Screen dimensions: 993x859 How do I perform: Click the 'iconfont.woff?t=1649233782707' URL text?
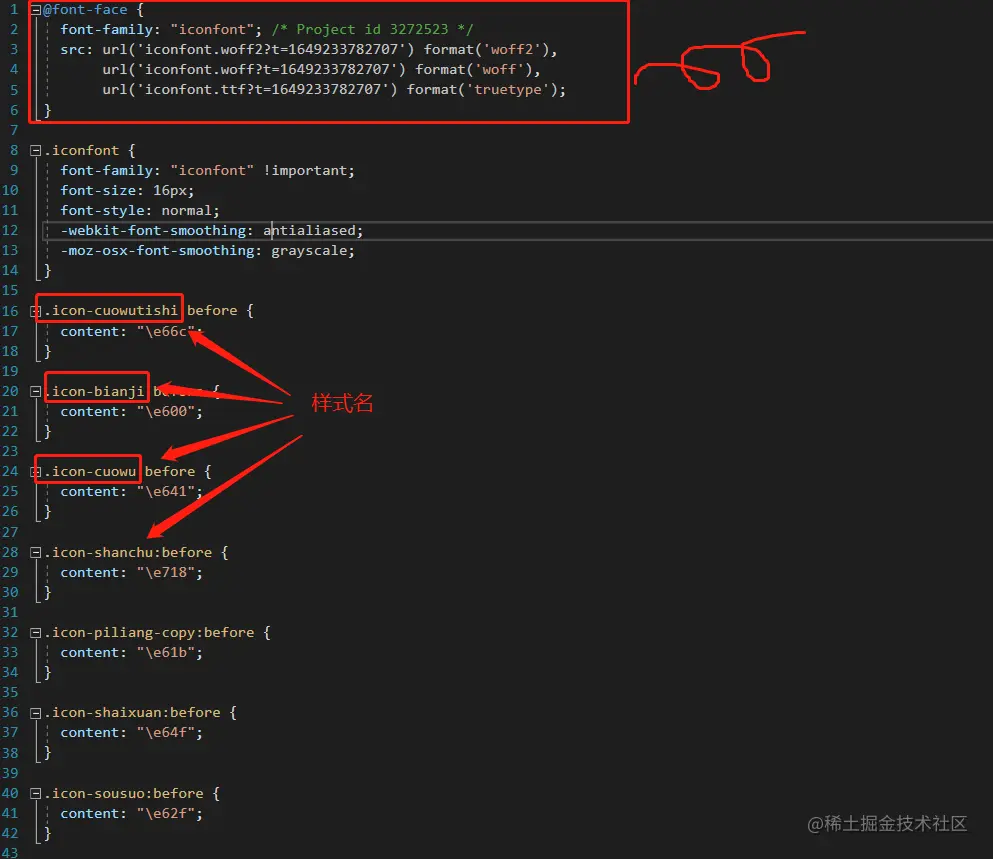267,70
